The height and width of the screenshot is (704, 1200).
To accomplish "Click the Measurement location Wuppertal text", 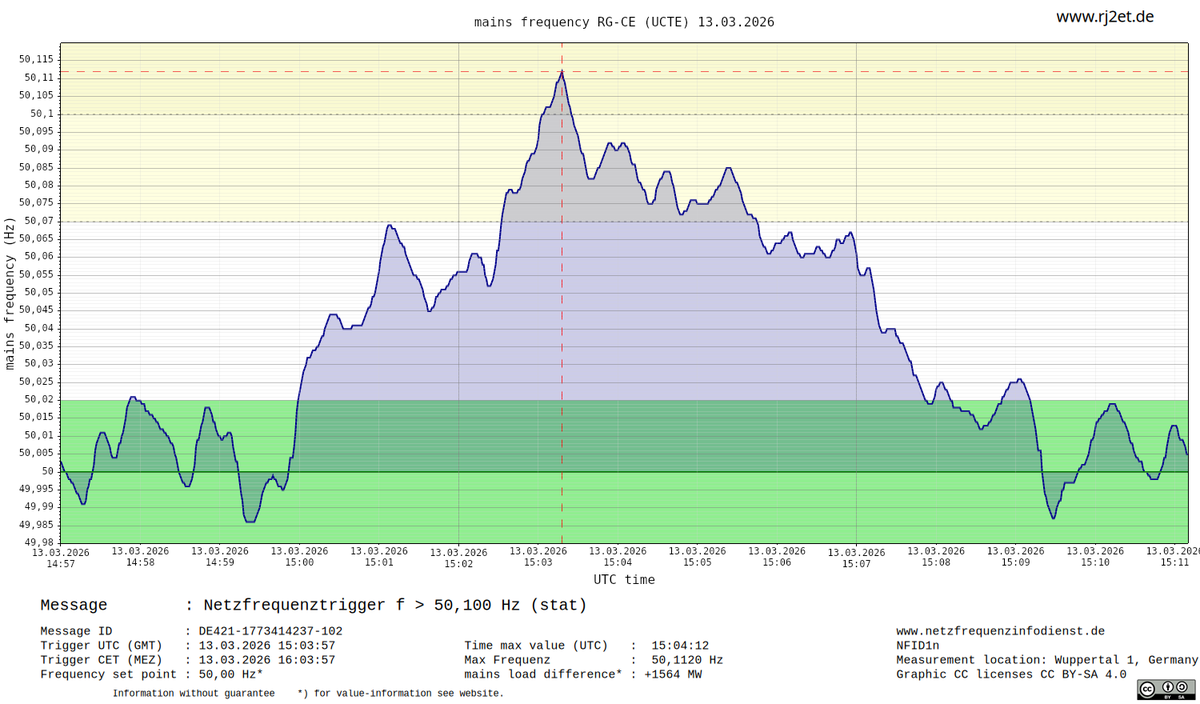I will 1047,660.
